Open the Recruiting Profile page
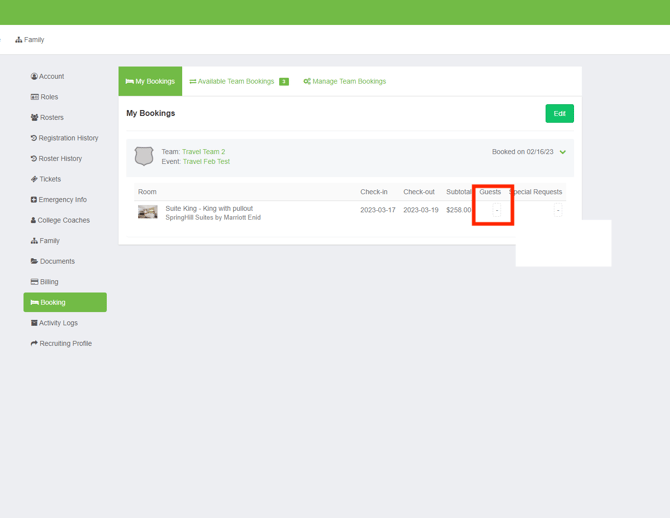This screenshot has height=518, width=670. [62, 343]
